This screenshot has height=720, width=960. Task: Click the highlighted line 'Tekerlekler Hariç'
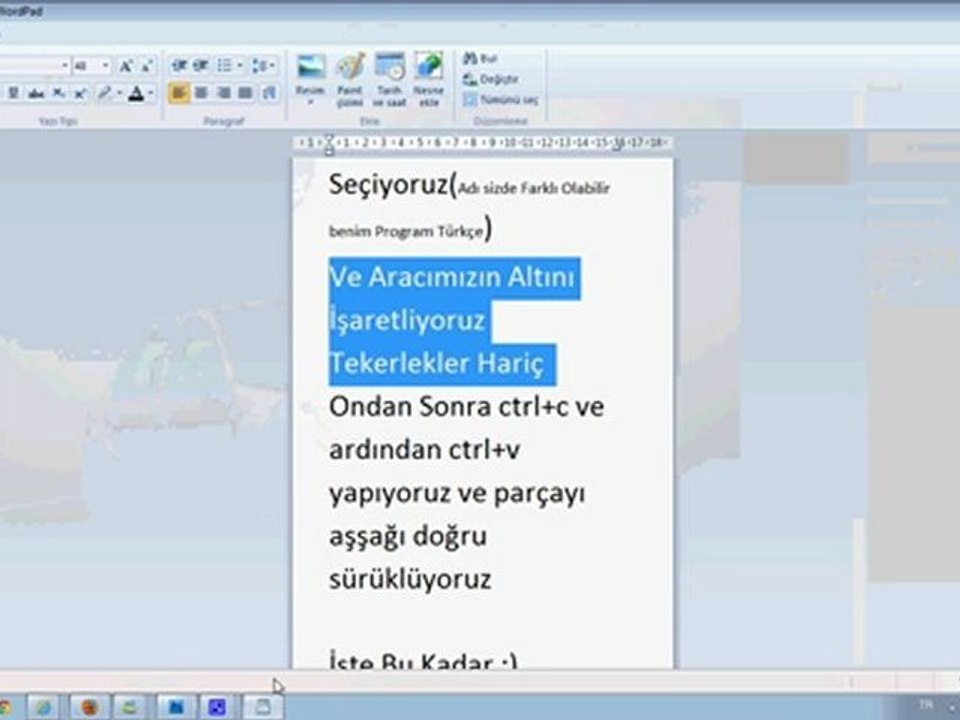(437, 364)
